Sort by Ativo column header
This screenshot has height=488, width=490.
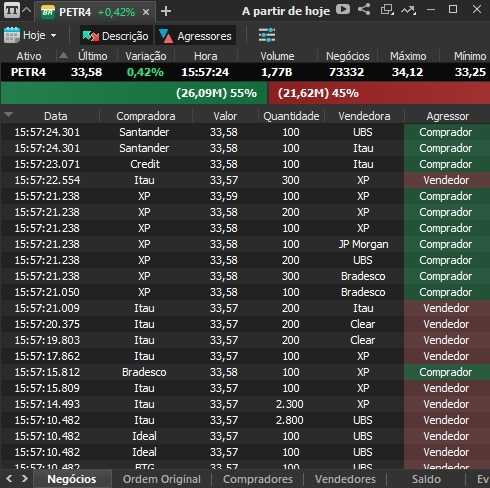pos(29,56)
